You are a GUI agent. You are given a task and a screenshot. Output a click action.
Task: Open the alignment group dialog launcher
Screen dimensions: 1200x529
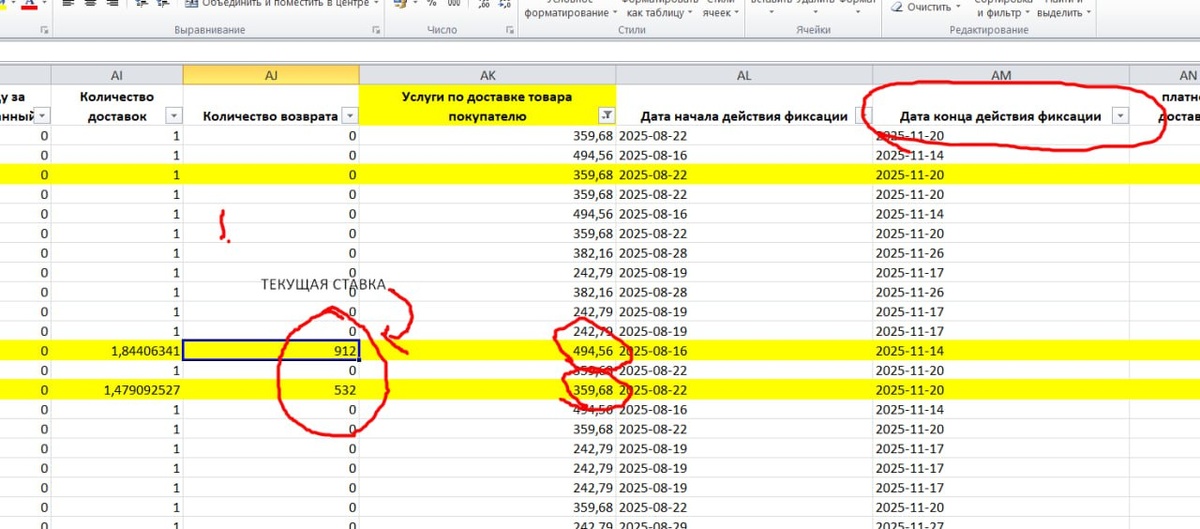(x=376, y=31)
